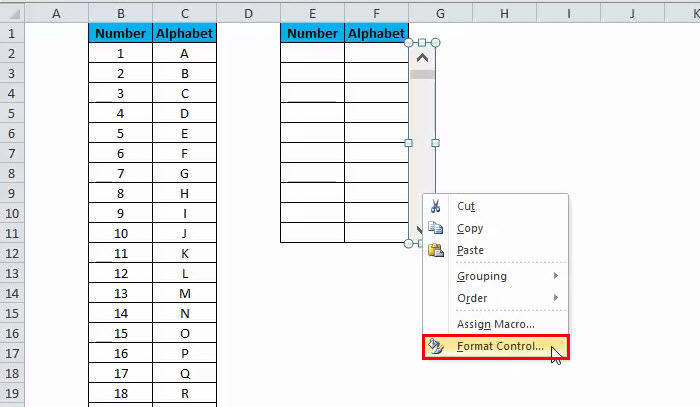Select row 1 header
The width and height of the screenshot is (700, 407).
[12, 33]
